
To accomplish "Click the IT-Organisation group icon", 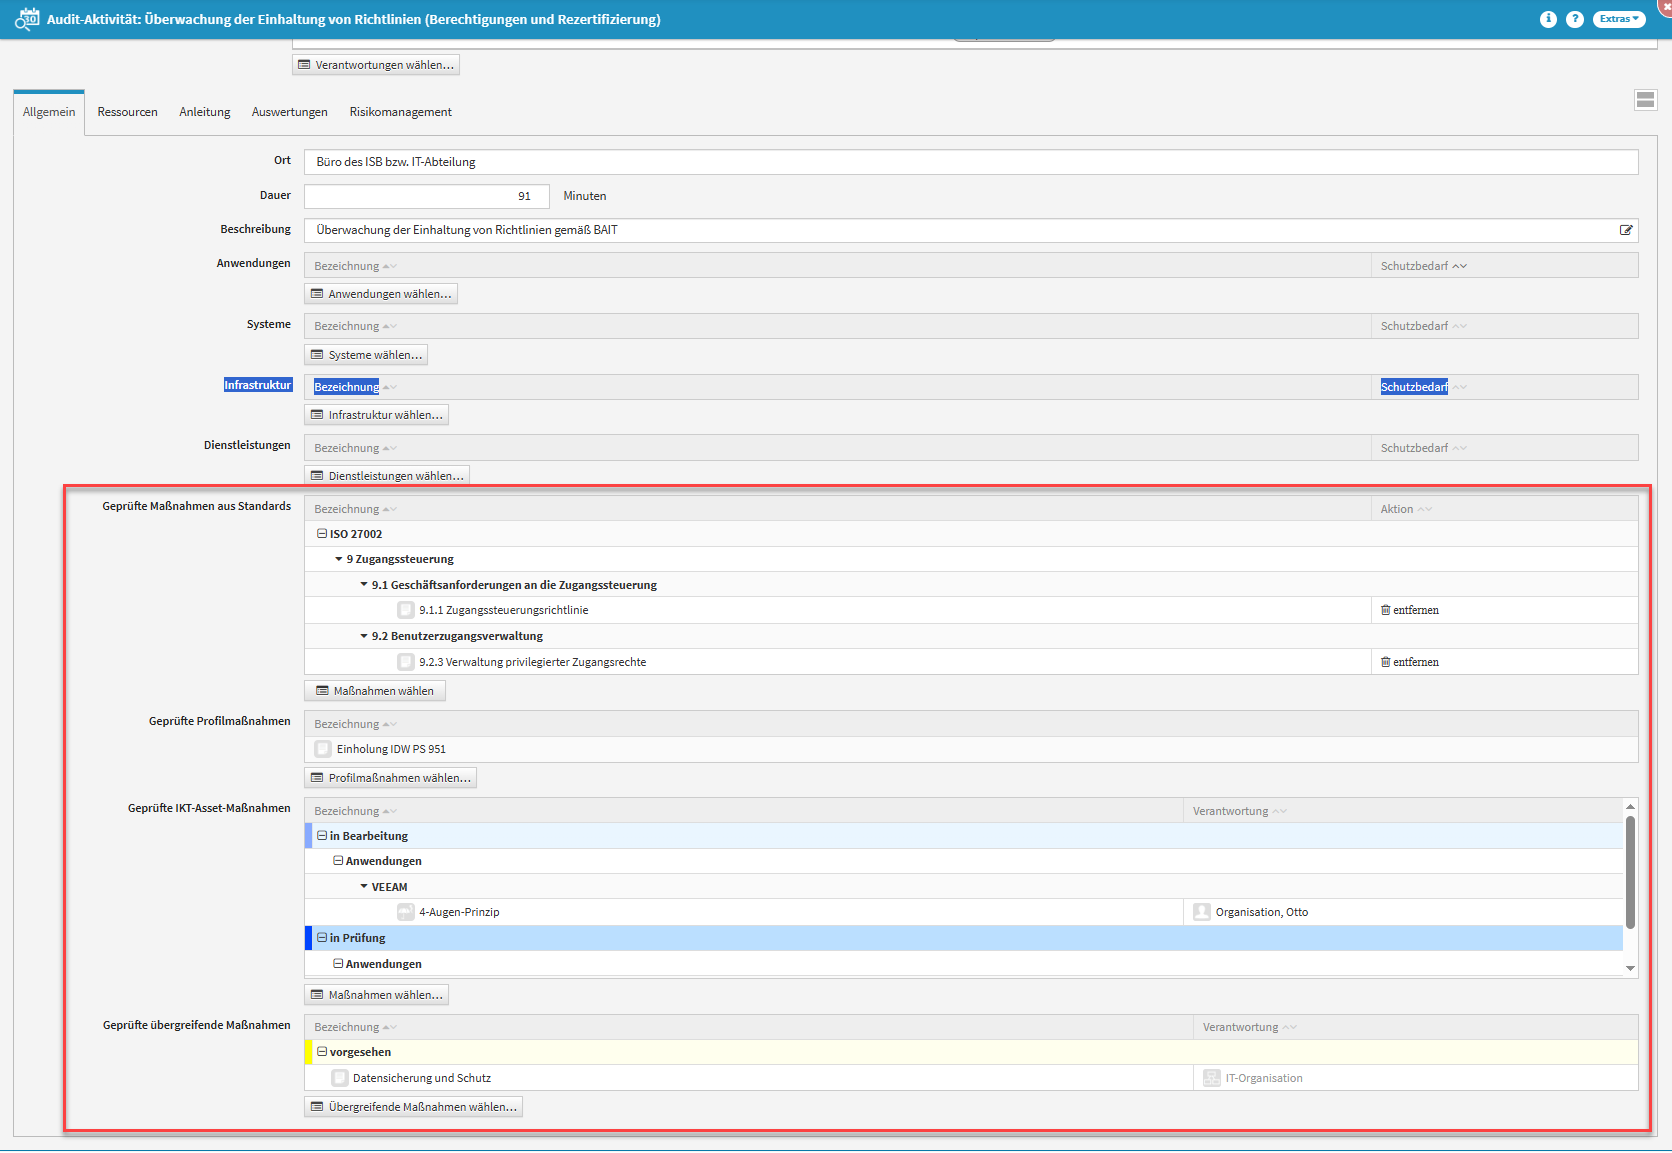I will [1212, 1078].
